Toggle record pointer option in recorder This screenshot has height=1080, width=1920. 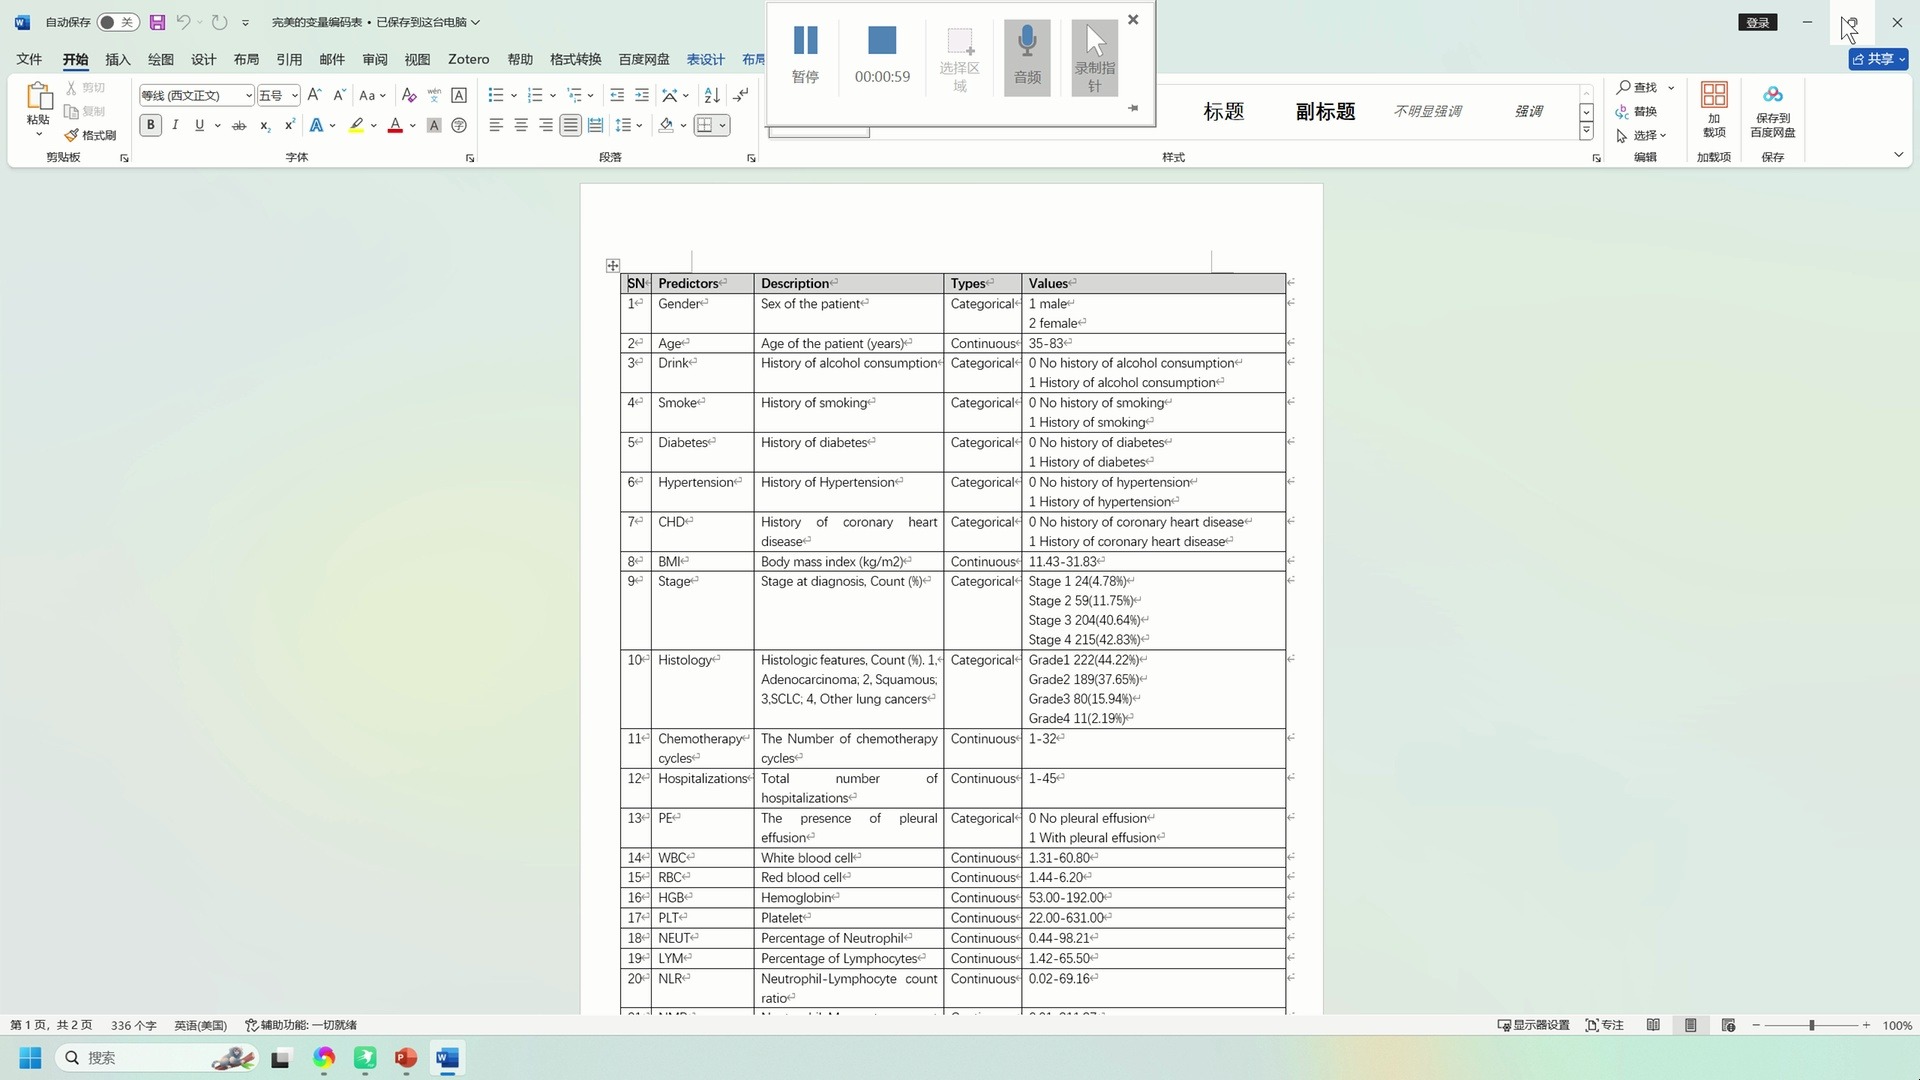coord(1095,57)
